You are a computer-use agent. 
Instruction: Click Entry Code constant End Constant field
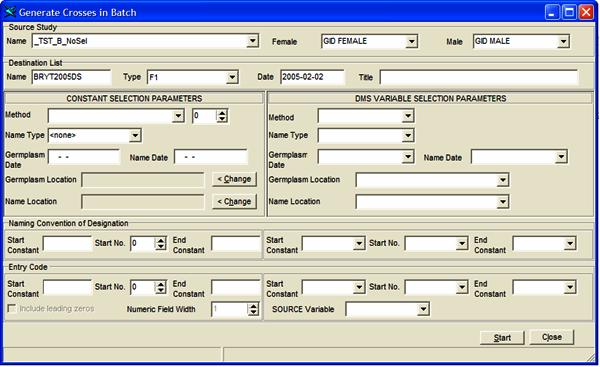coord(235,287)
